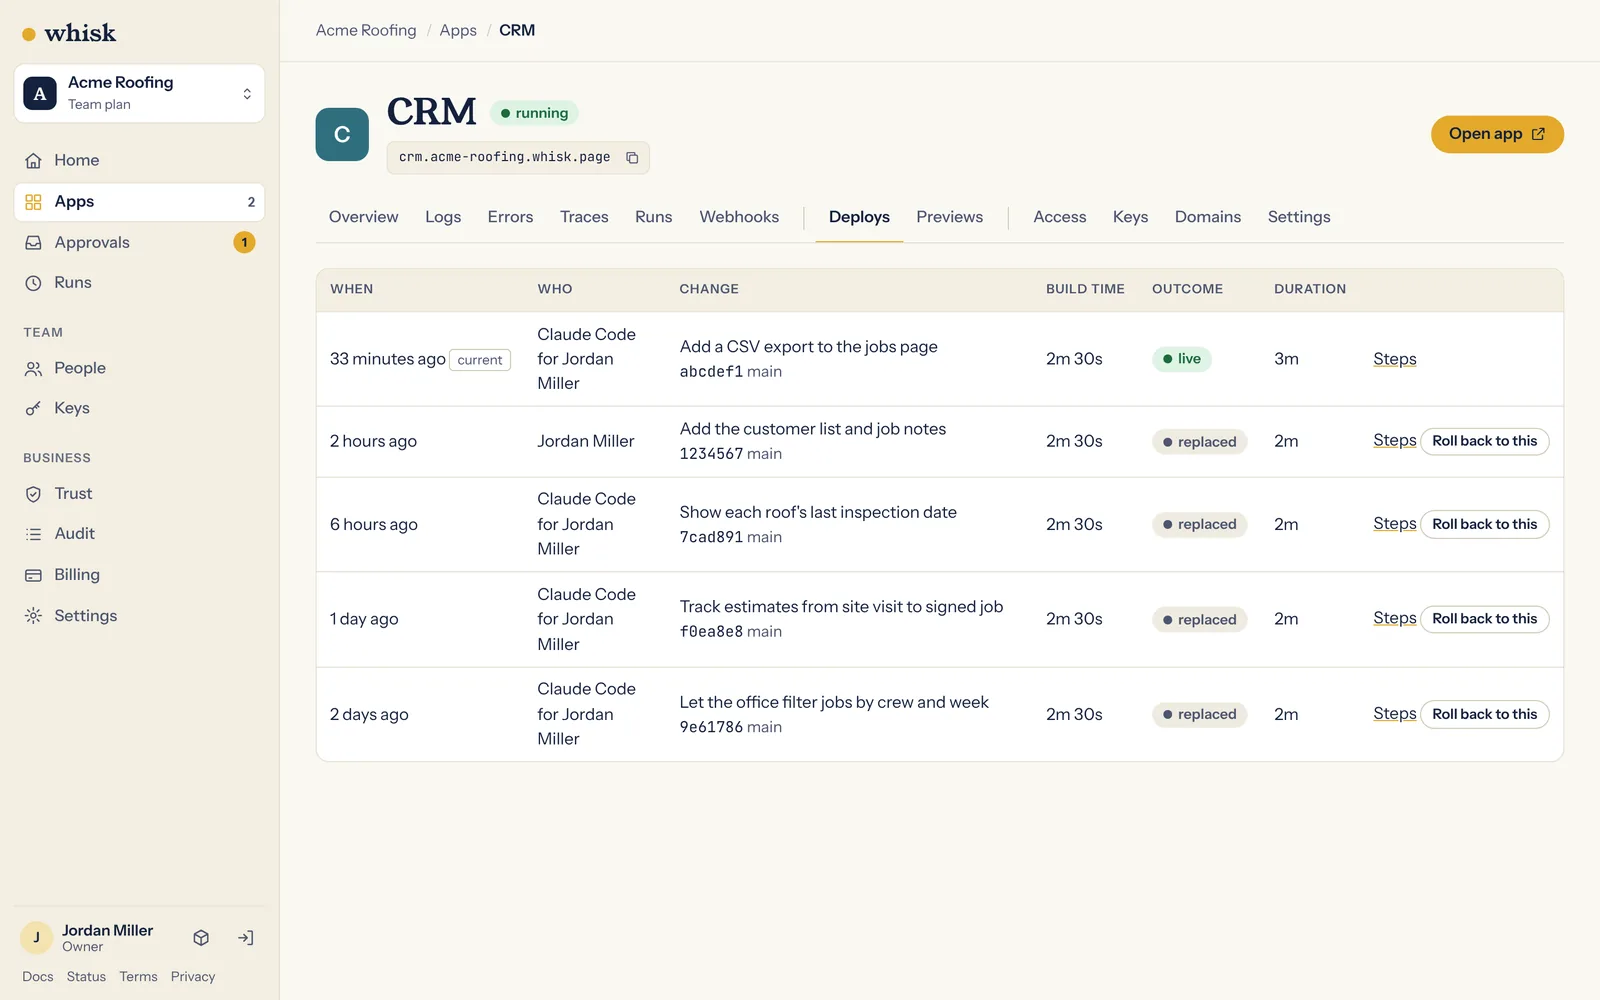This screenshot has height=1000, width=1600.
Task: Click the cube icon beside Jordan Miller
Action: pos(201,938)
